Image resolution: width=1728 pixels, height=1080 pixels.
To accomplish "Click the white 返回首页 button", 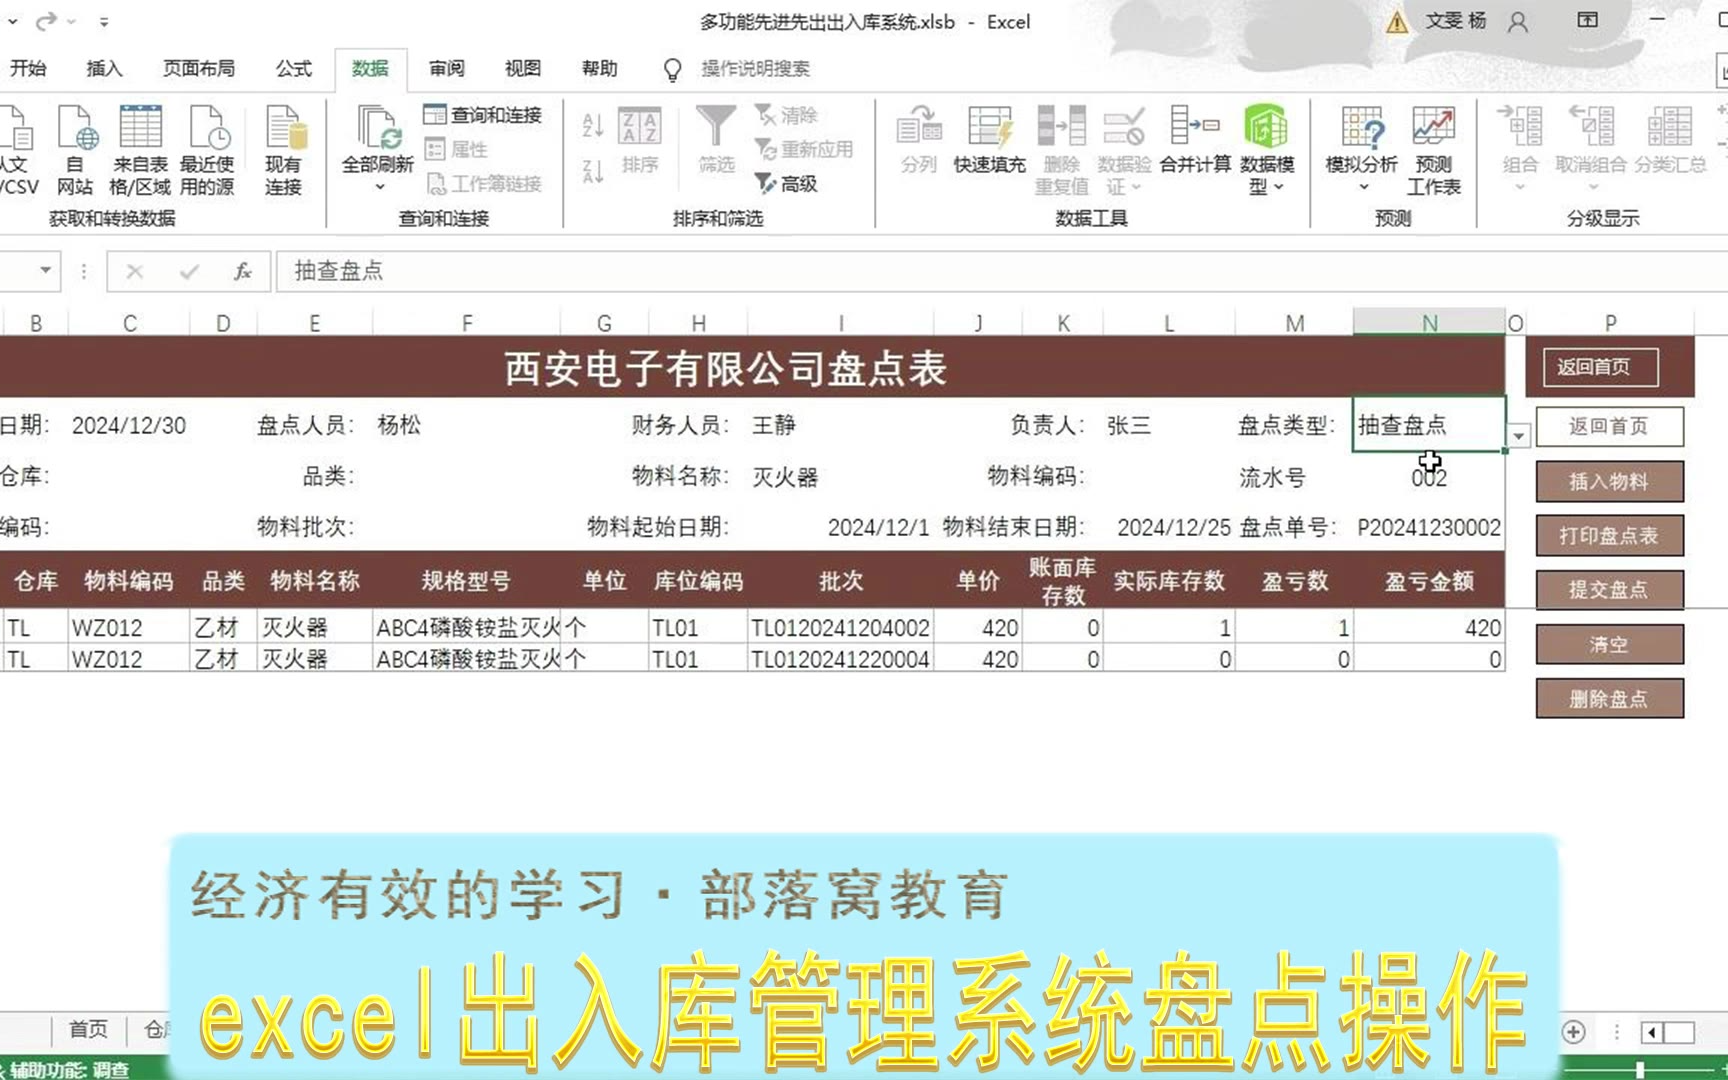I will (x=1609, y=427).
